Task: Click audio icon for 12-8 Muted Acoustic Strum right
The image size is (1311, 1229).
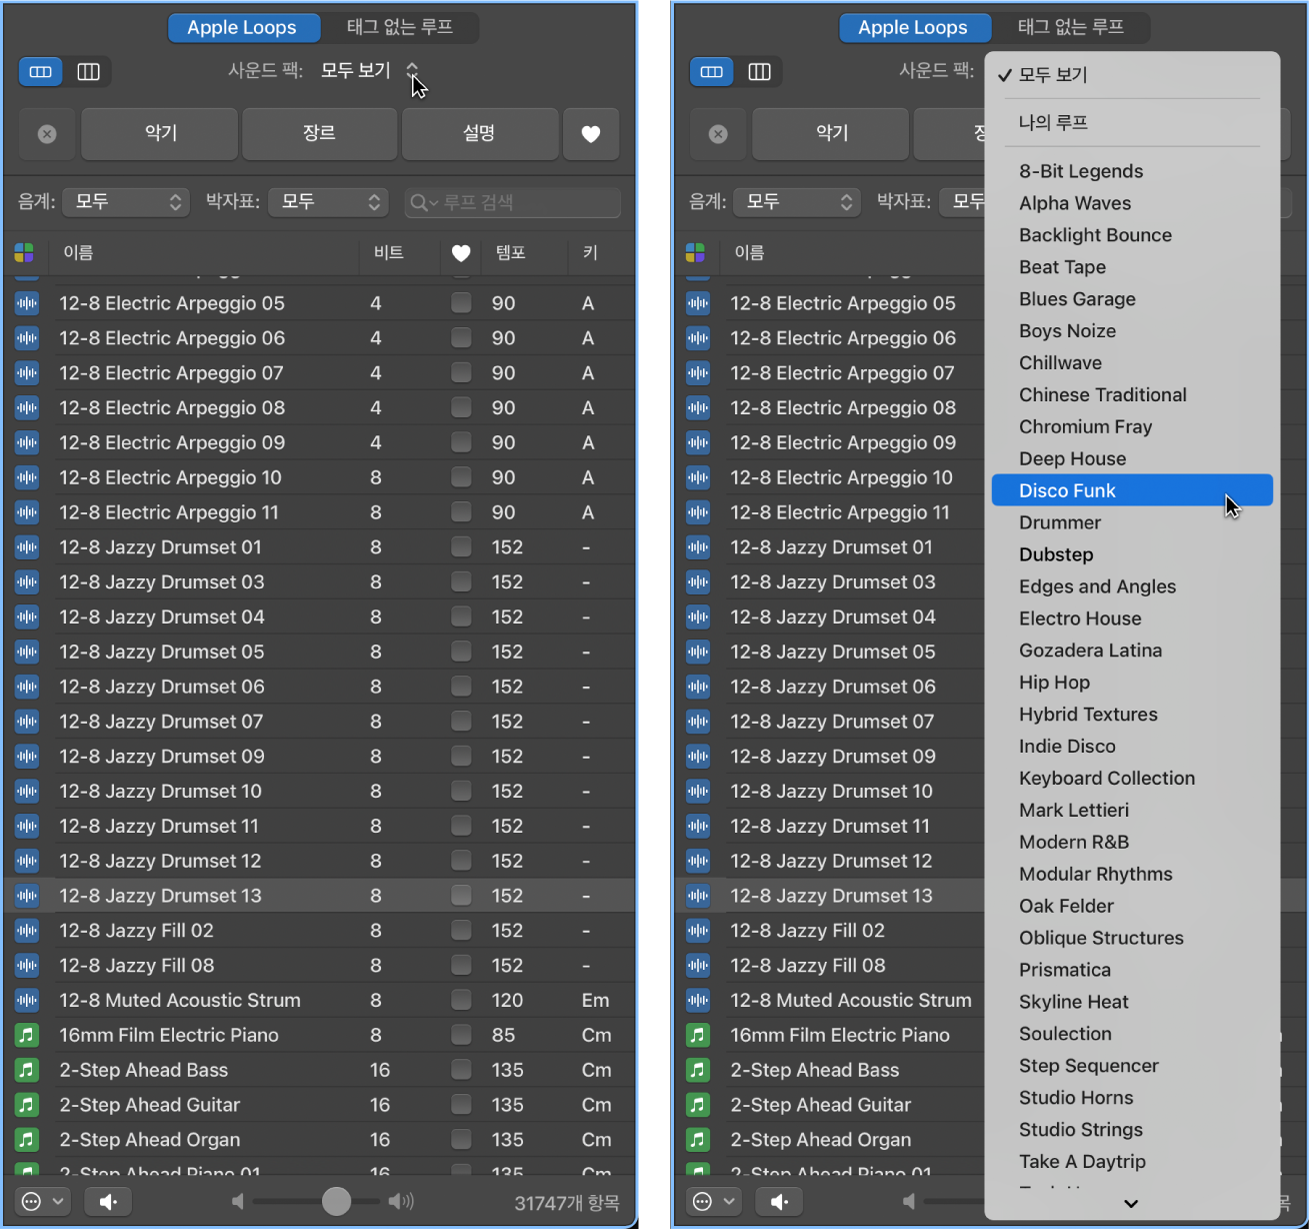Action: click(698, 1000)
